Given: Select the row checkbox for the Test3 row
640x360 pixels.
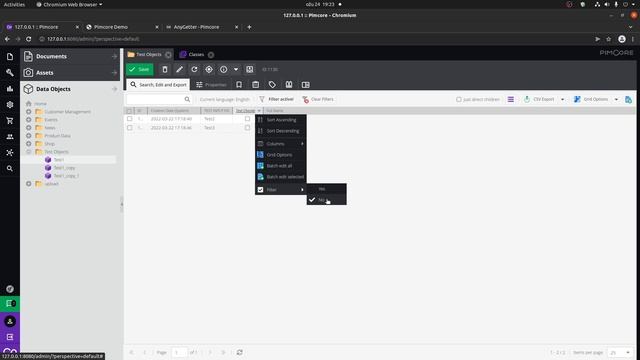Looking at the screenshot, I should coord(129,128).
